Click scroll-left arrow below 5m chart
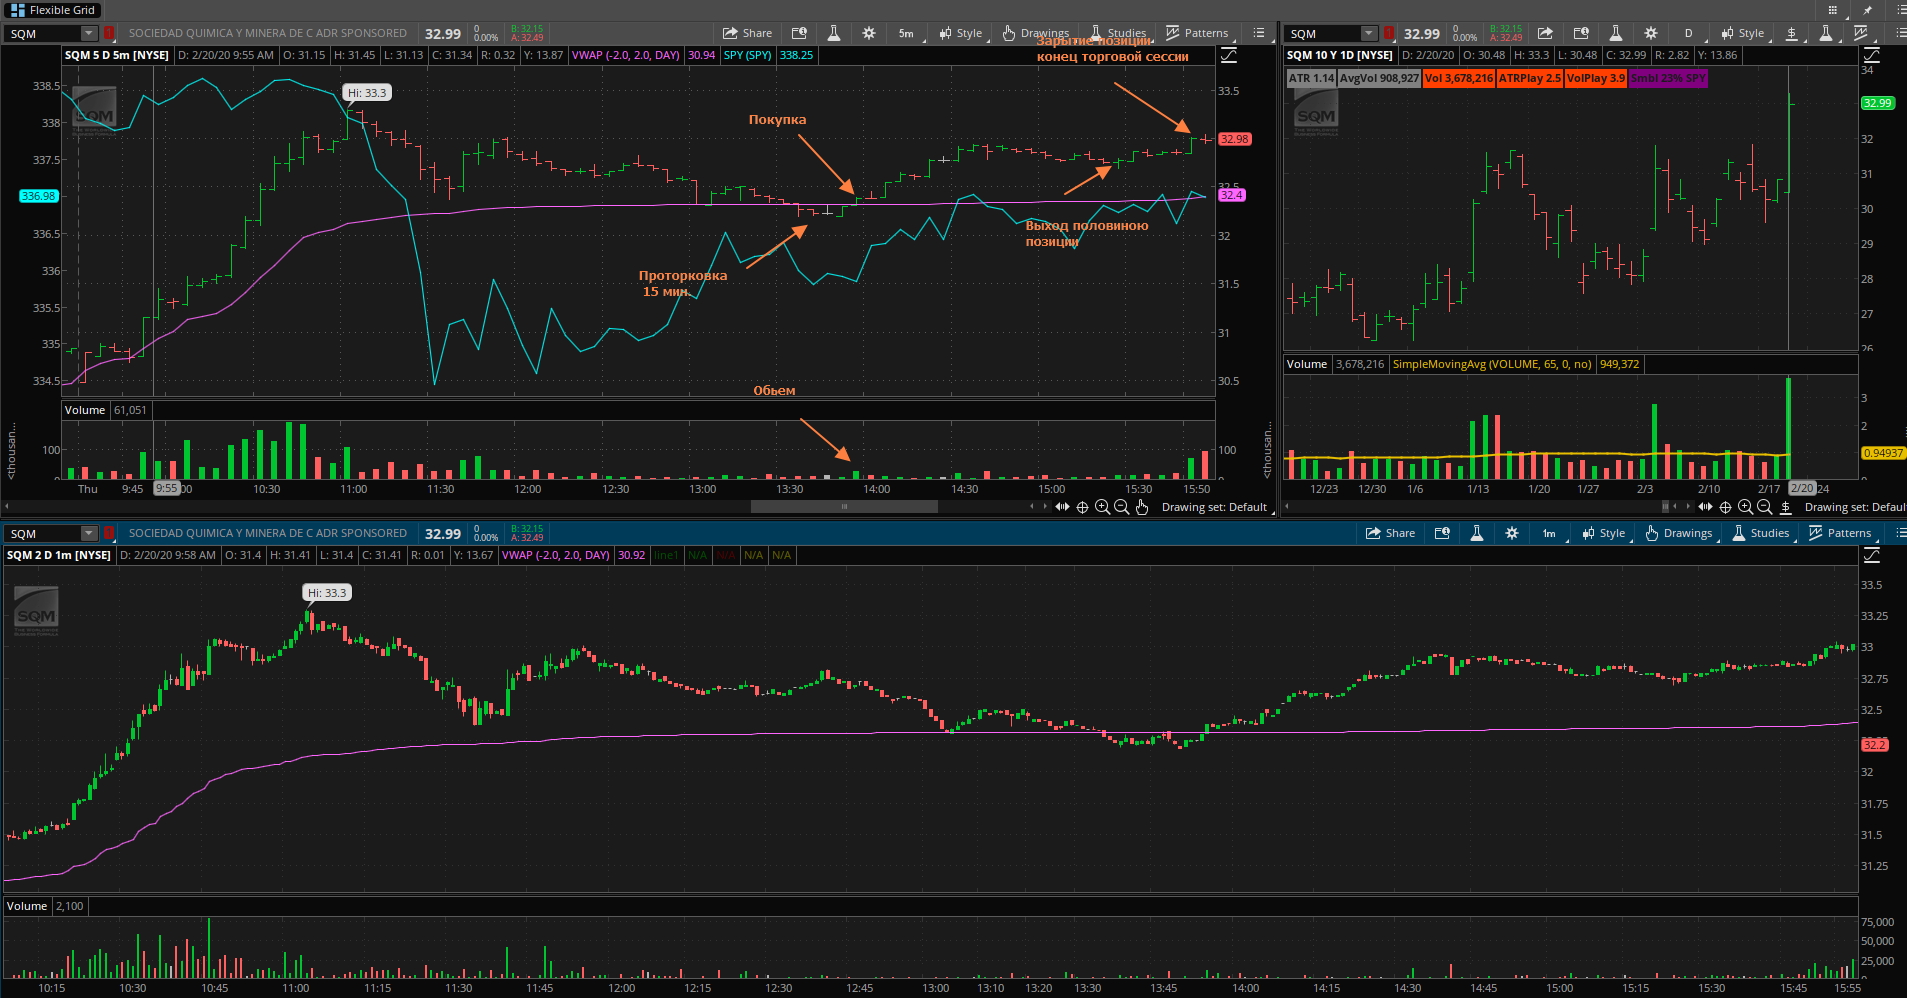The width and height of the screenshot is (1907, 998). [x=1032, y=507]
